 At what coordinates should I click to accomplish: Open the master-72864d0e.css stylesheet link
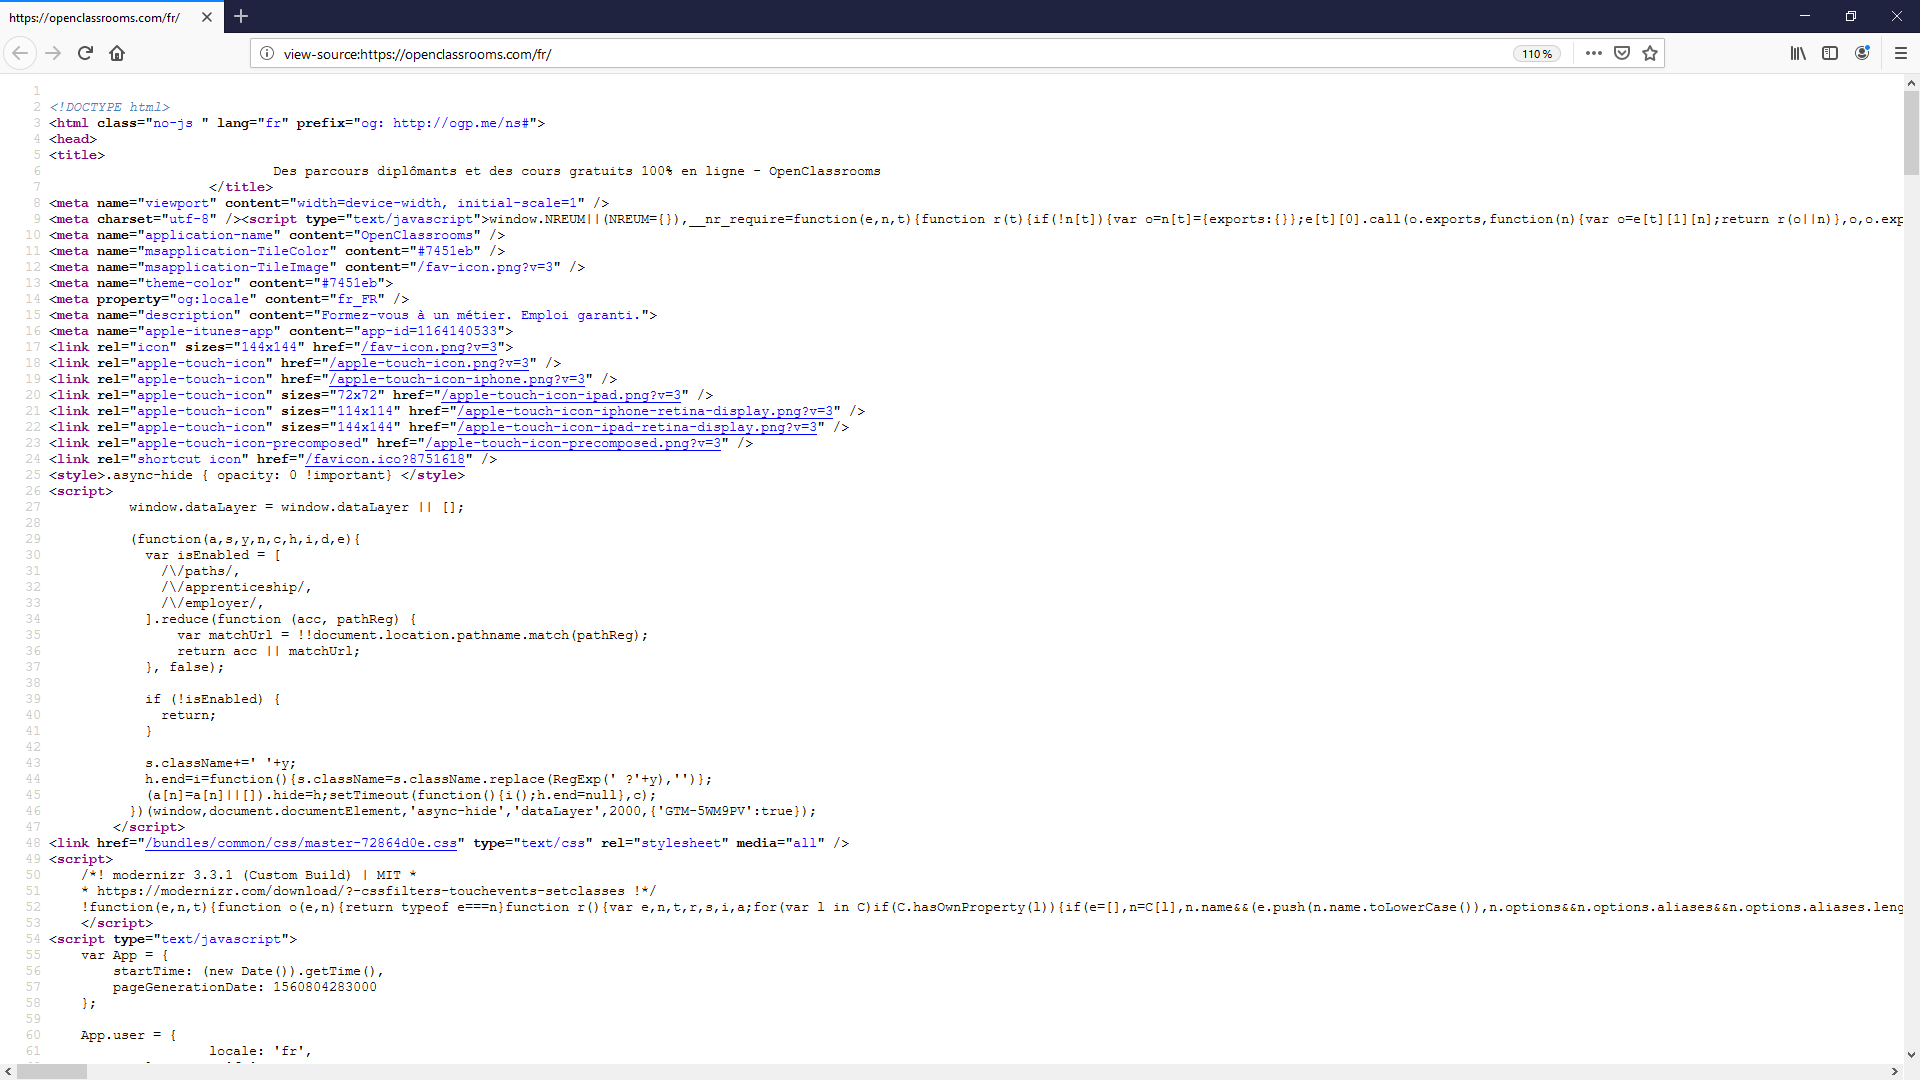(301, 843)
